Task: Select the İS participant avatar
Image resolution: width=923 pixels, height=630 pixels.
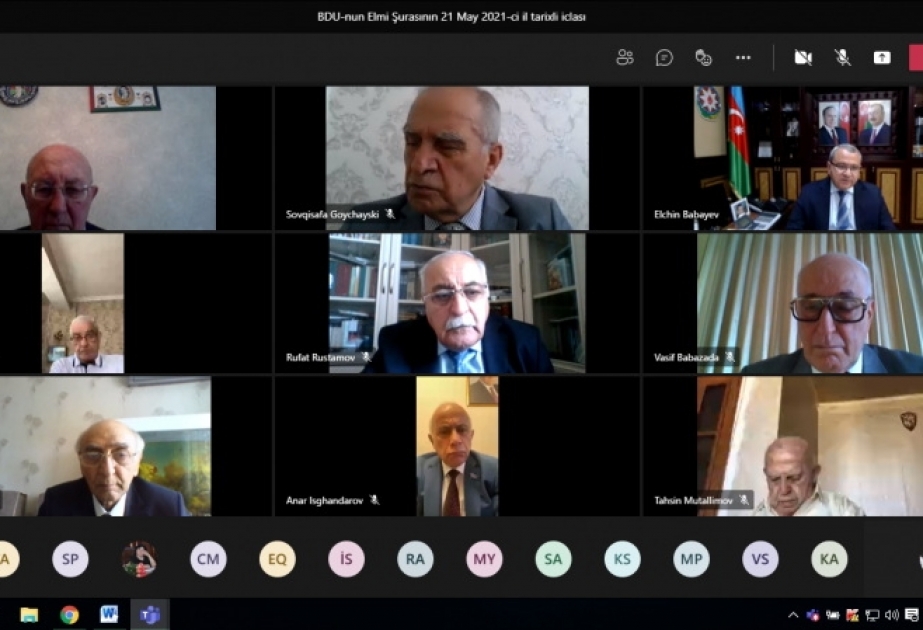Action: coord(346,559)
